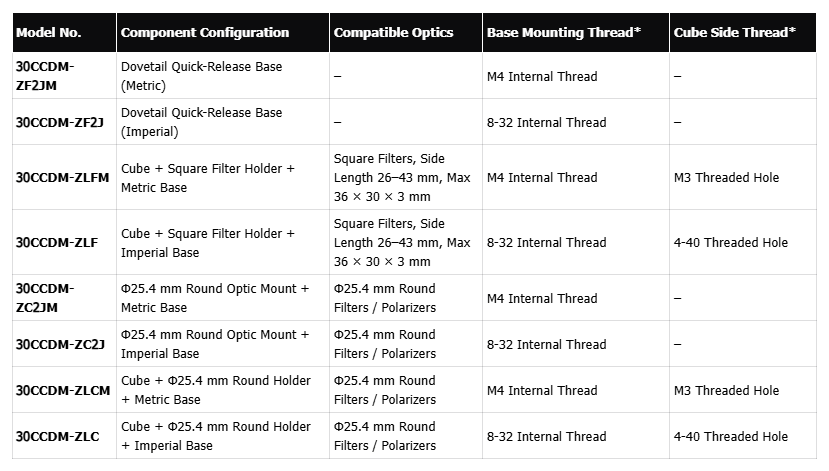Click the Dovetail Quick-Release Base (Imperial) cell
Viewport: 829px width, 471px height.
point(201,122)
